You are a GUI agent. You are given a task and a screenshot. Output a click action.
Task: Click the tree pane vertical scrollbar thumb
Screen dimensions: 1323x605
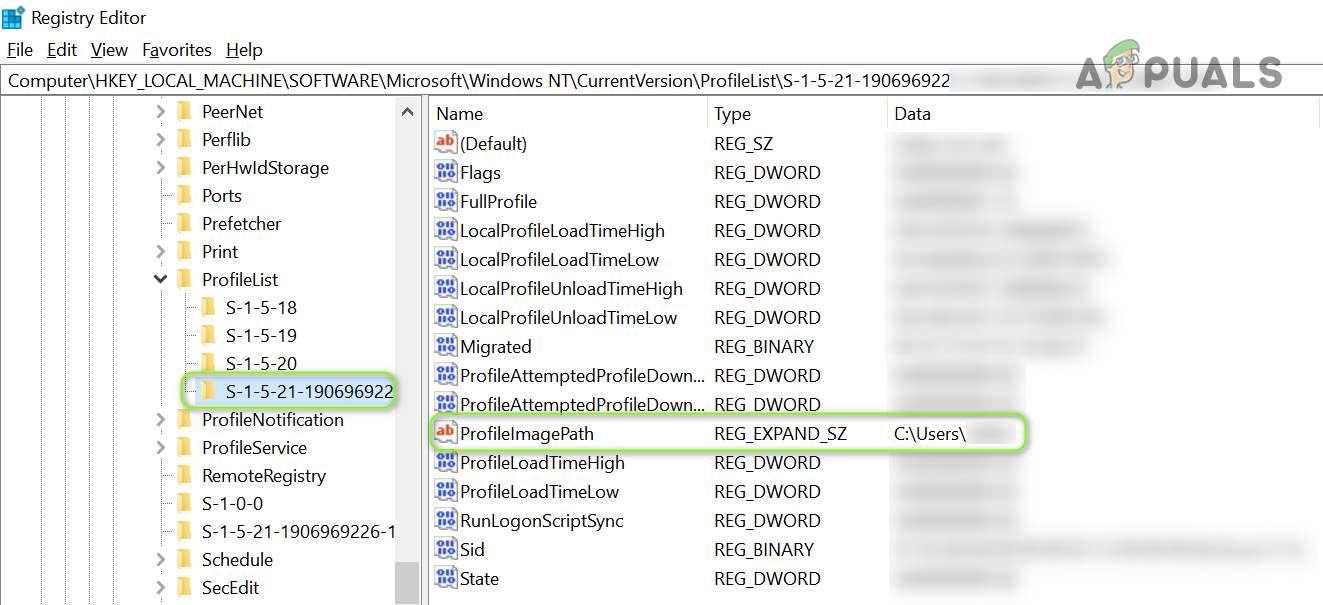(x=407, y=583)
